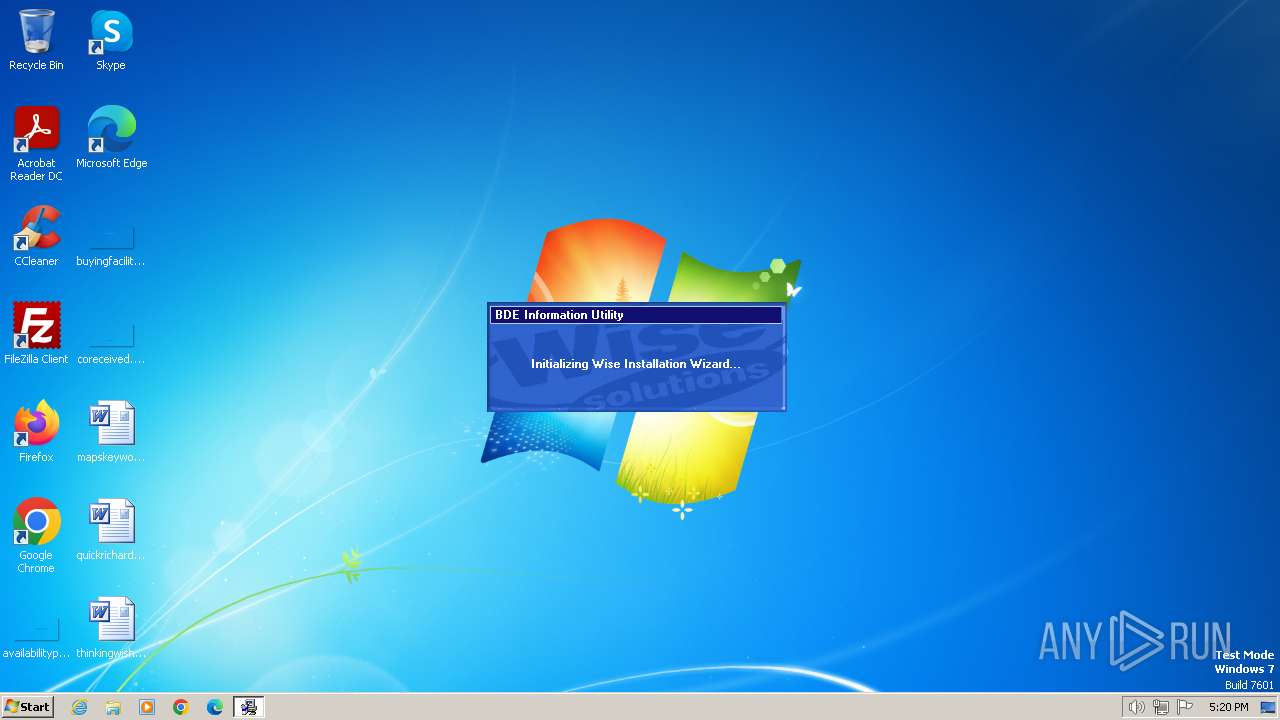Viewport: 1280px width, 720px height.
Task: Launch the FileZilla Client shortcut
Action: [x=36, y=334]
